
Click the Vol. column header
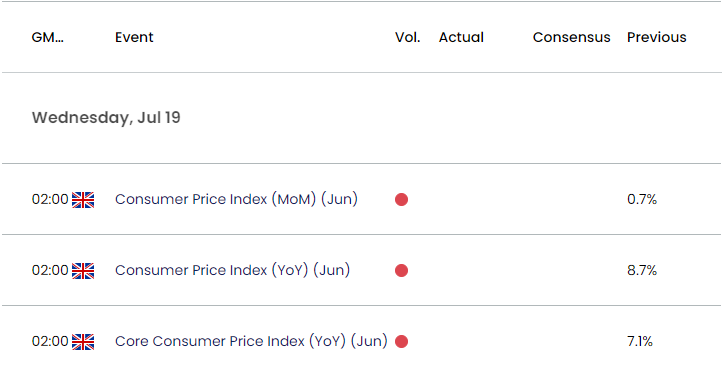pos(408,37)
